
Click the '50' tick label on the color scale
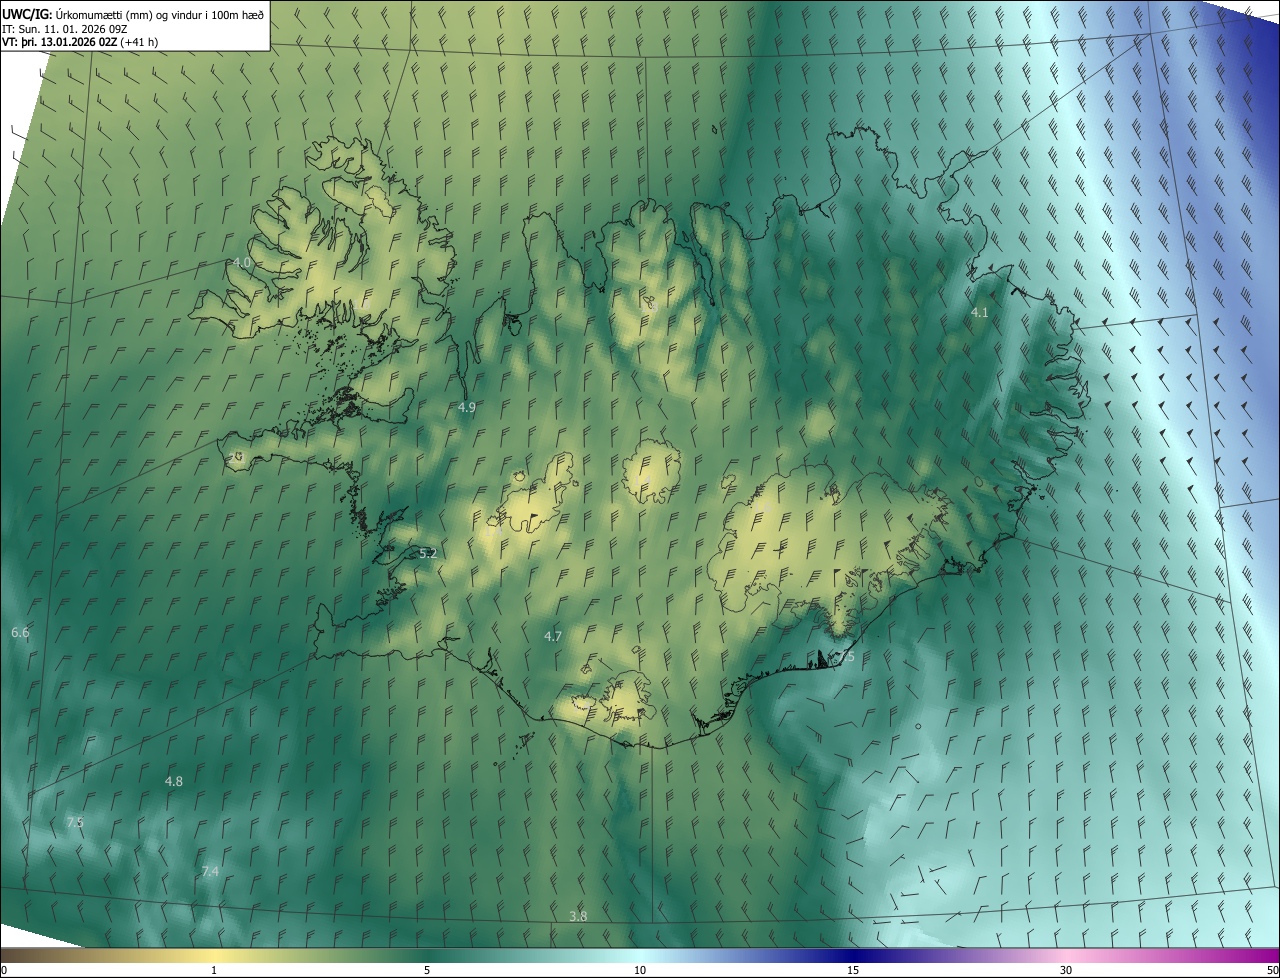pyautogui.click(x=1272, y=970)
